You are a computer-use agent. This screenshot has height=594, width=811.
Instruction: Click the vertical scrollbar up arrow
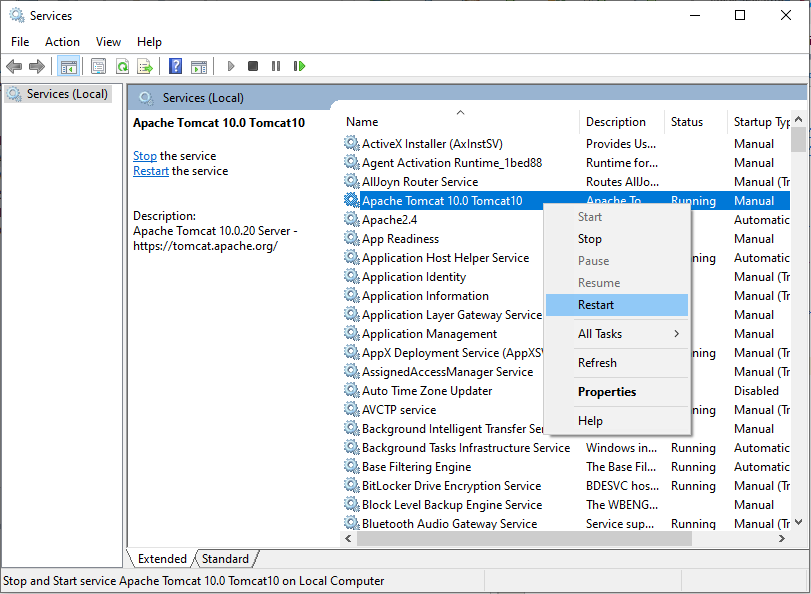point(798,120)
